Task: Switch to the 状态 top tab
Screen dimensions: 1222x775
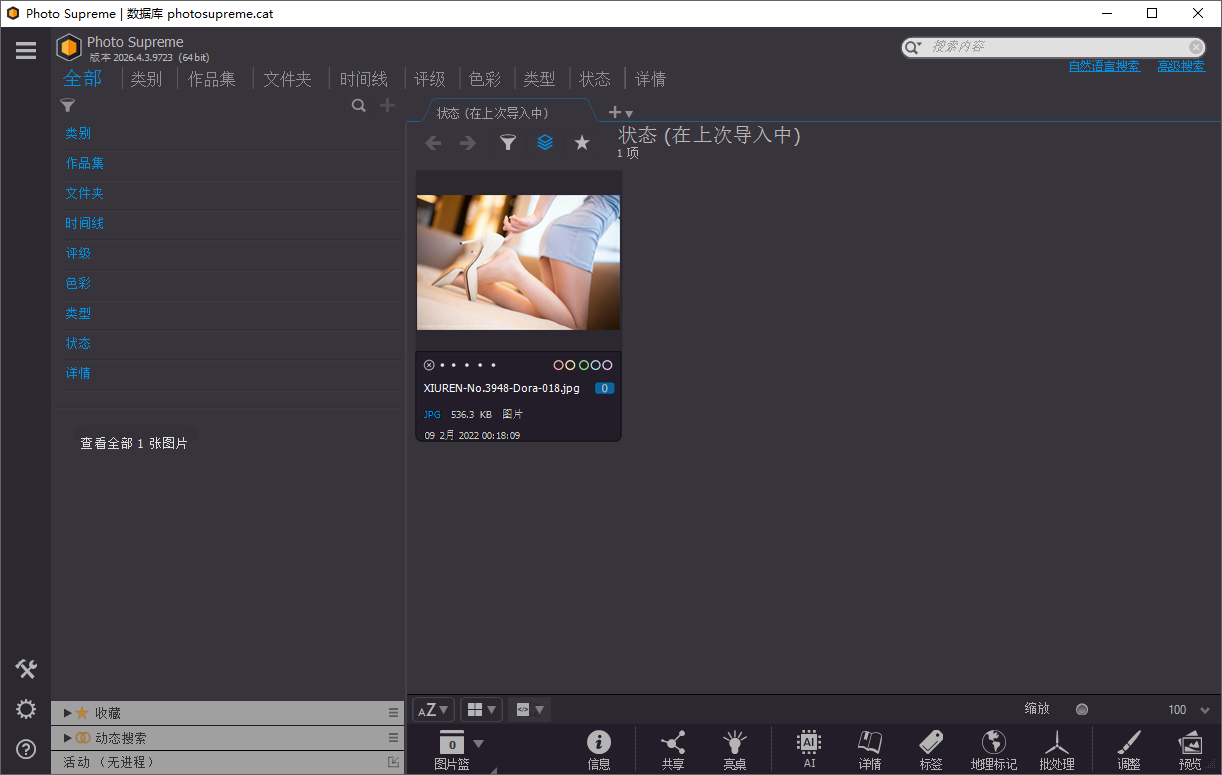Action: click(x=595, y=79)
